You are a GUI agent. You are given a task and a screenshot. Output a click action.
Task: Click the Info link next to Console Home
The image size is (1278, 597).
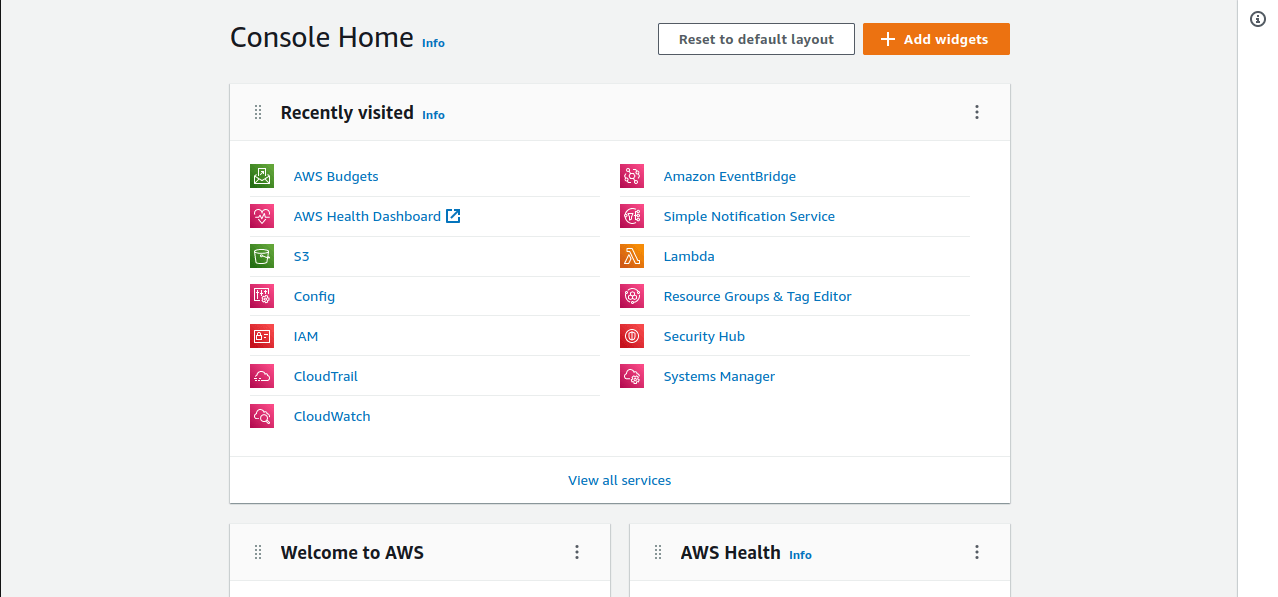point(433,43)
